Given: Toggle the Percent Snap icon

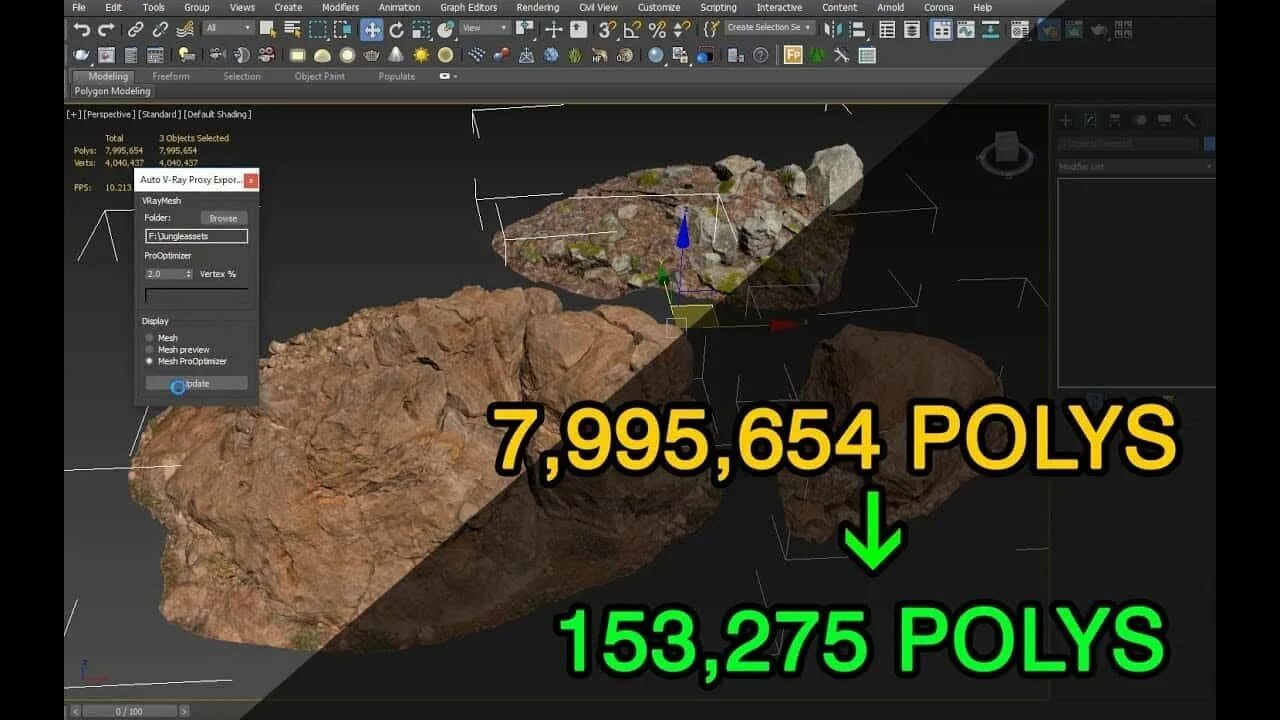Looking at the screenshot, I should pos(657,30).
